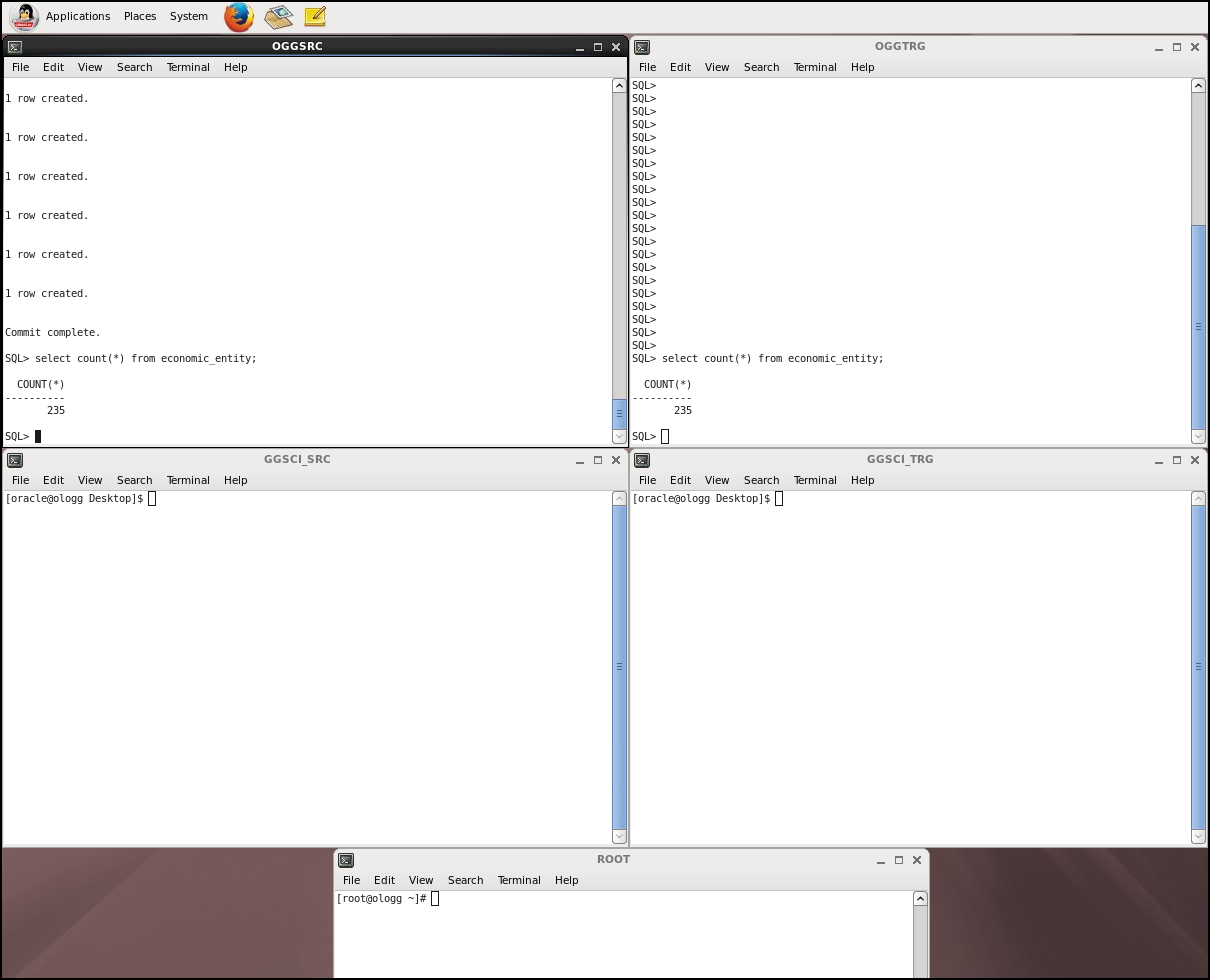The width and height of the screenshot is (1210, 980).
Task: Click OGGTRG scrollbar thumb
Action: point(1198,326)
